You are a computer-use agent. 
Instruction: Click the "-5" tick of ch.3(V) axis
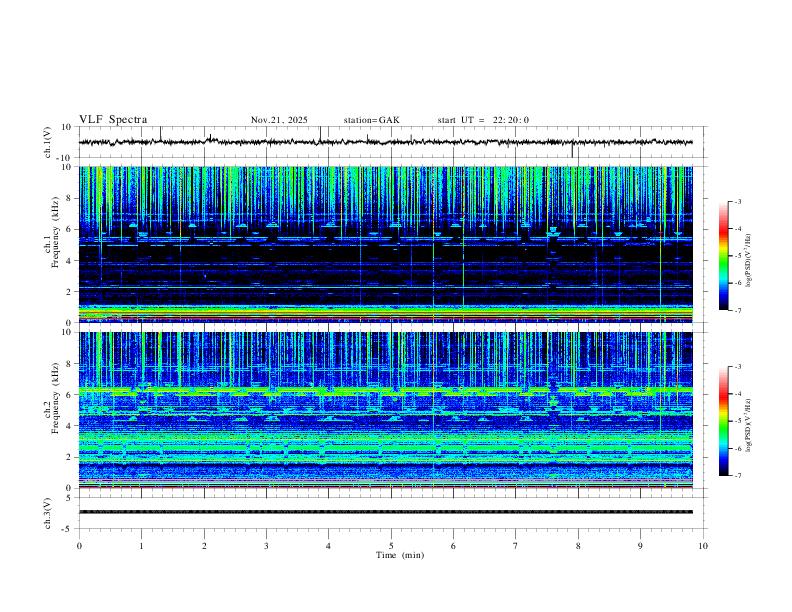(68, 529)
